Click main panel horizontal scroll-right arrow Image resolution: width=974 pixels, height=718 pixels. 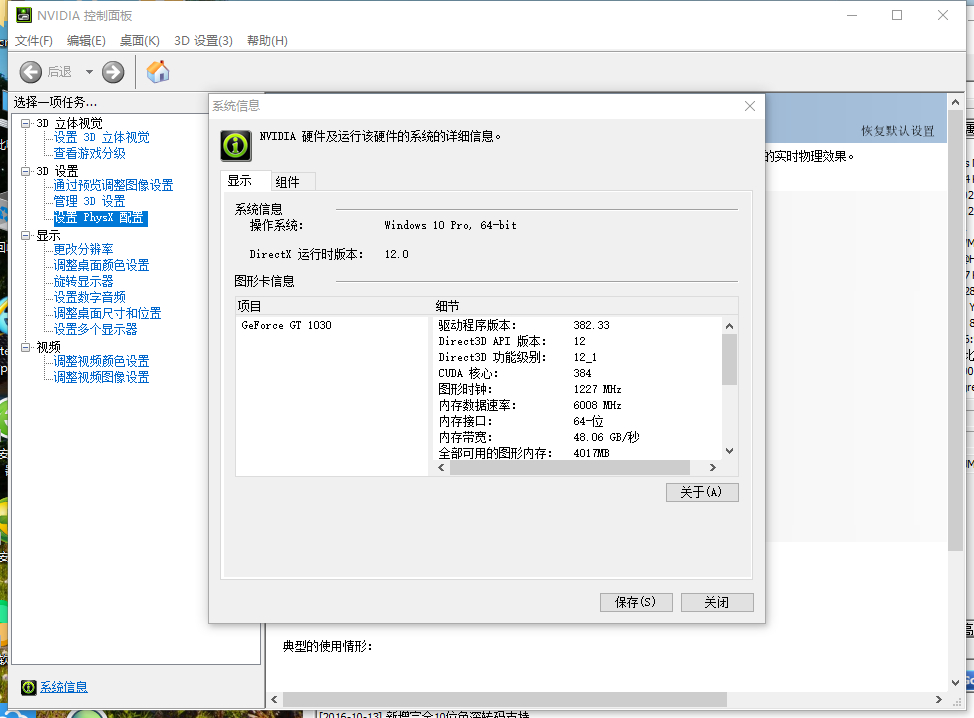pos(939,699)
